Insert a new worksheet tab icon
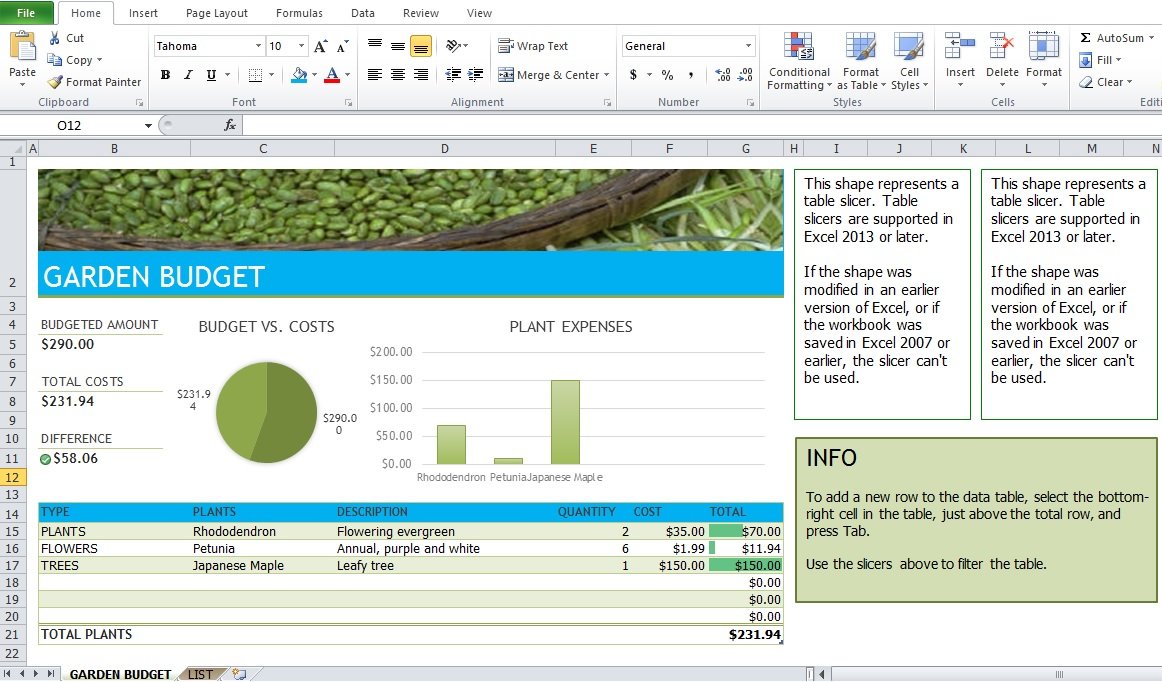 (x=239, y=674)
